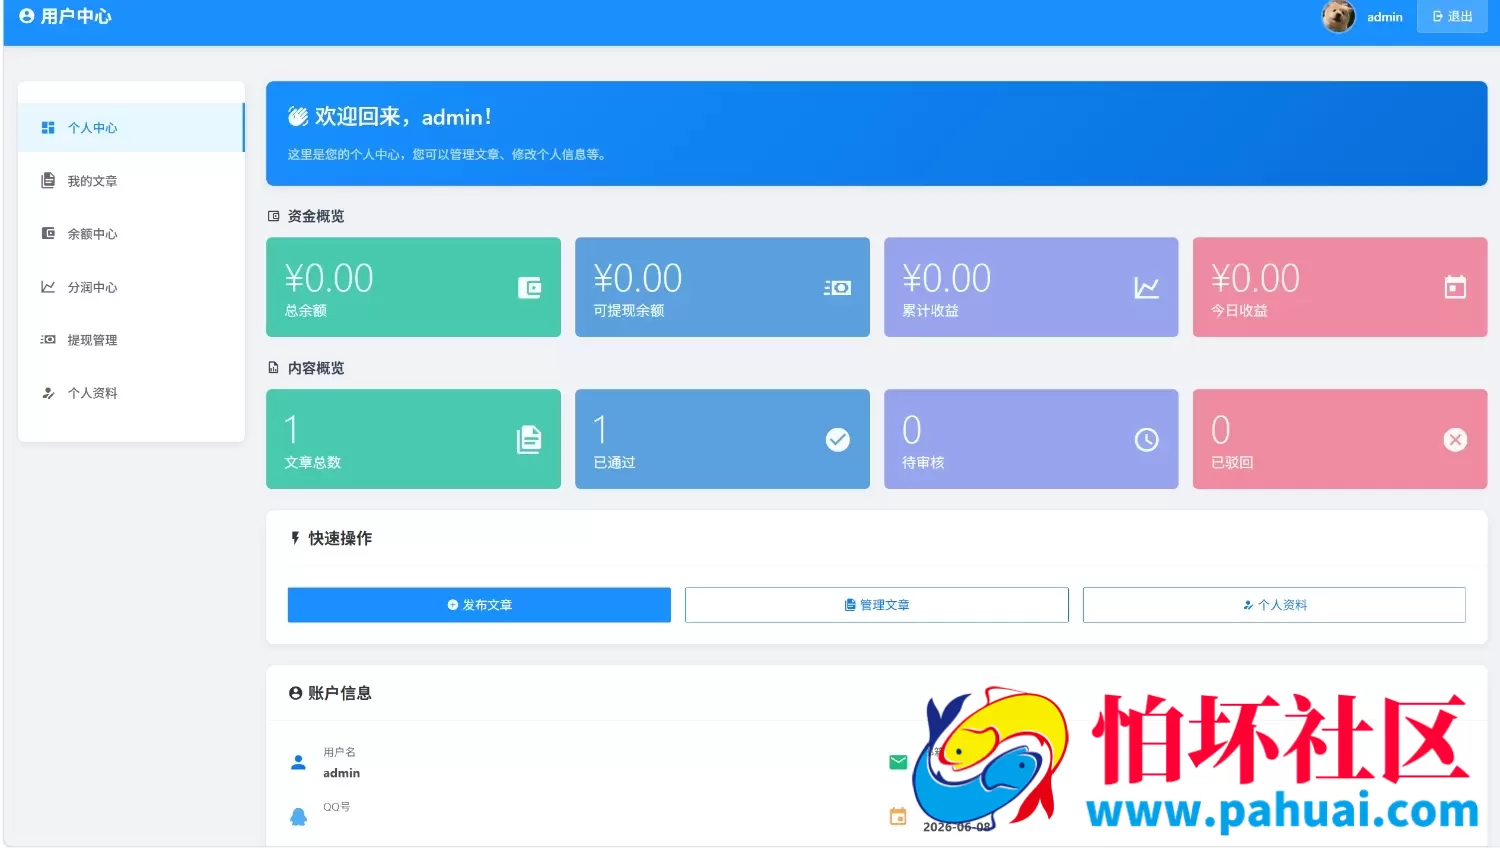Click the 个人资料 quick action button
The height and width of the screenshot is (848, 1500).
click(1274, 605)
